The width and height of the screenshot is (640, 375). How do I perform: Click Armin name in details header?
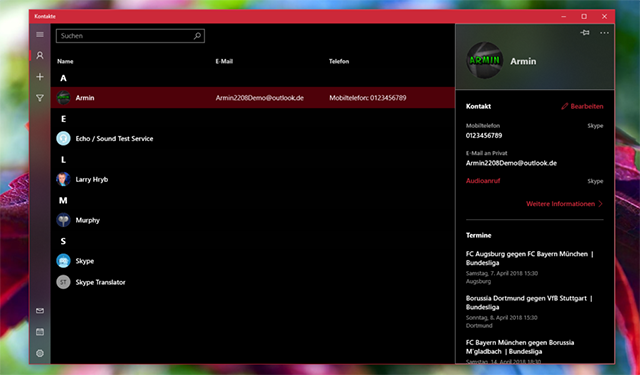pos(523,61)
